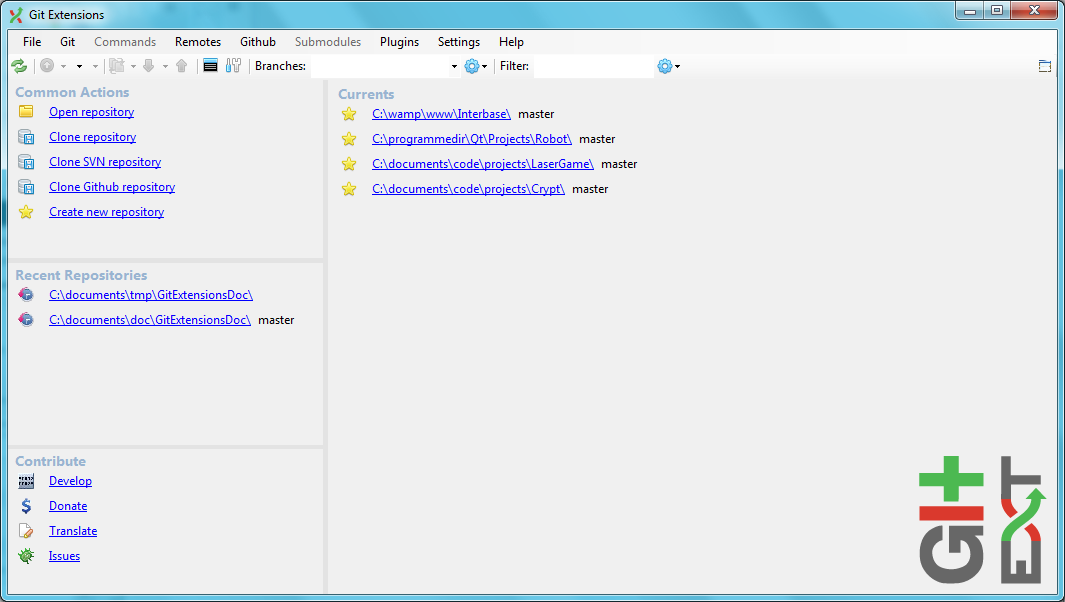Open the Qt\Projects\Robot\ repository link

pos(472,139)
